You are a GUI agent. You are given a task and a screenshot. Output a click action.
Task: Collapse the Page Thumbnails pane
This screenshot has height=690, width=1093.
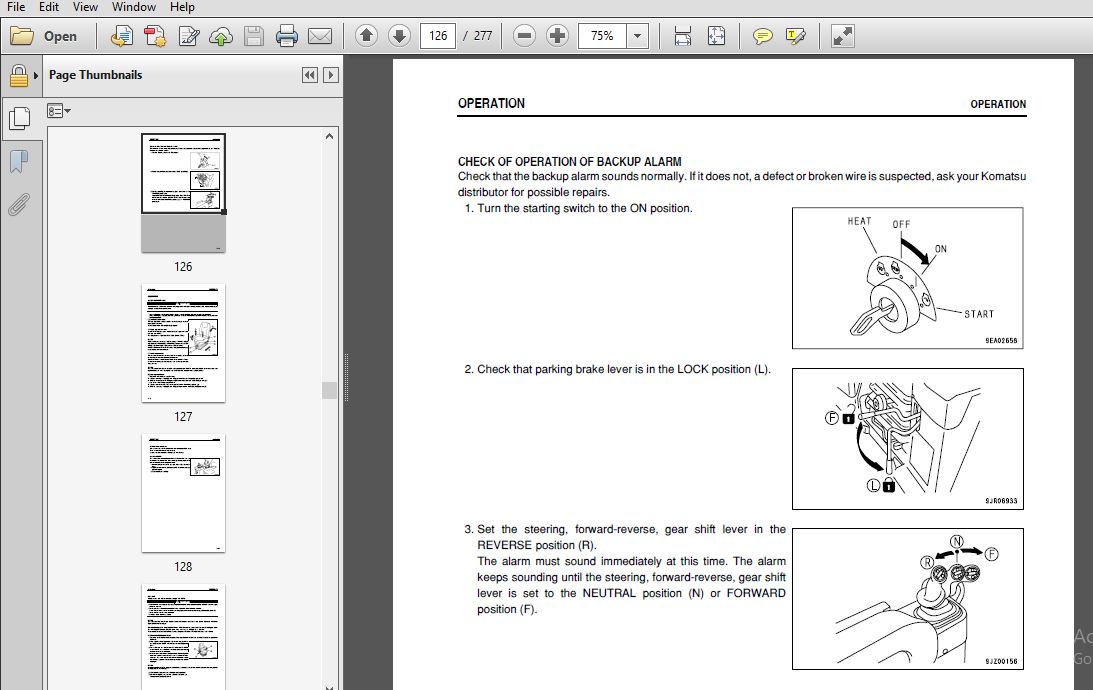pos(309,75)
